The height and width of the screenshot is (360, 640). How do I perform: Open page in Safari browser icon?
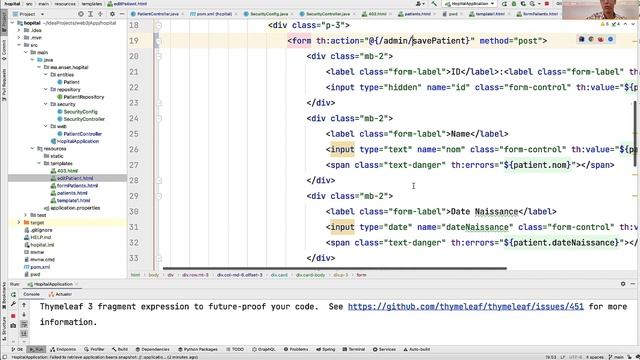(x=611, y=39)
